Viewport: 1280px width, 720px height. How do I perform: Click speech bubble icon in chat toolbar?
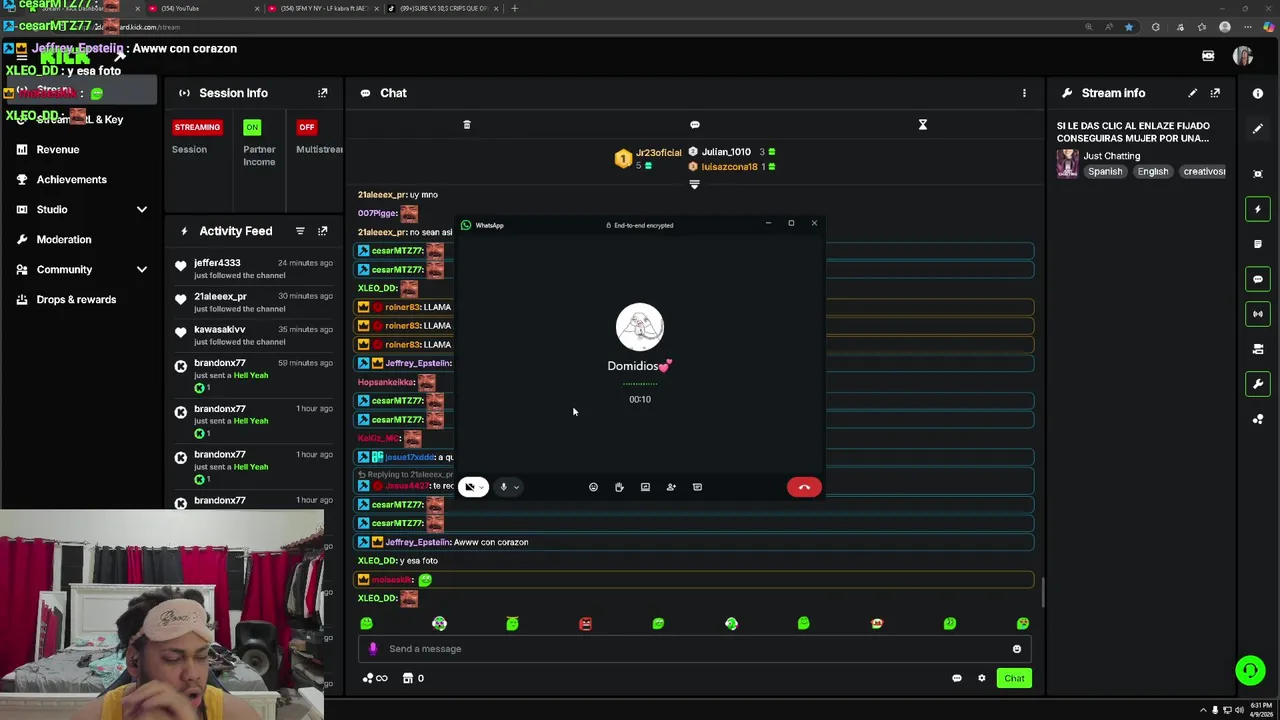[x=695, y=125]
